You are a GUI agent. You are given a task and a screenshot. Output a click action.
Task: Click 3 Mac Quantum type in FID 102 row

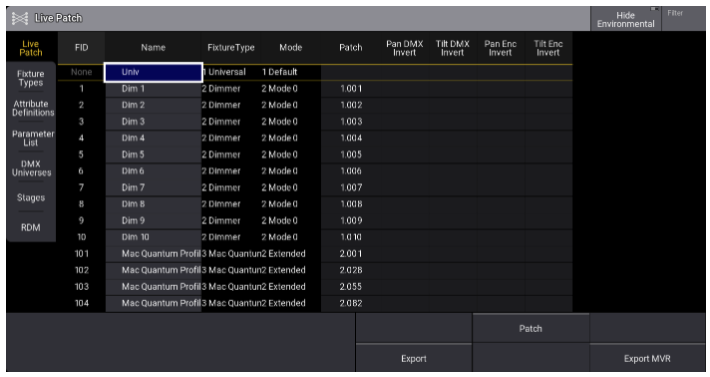(231, 270)
